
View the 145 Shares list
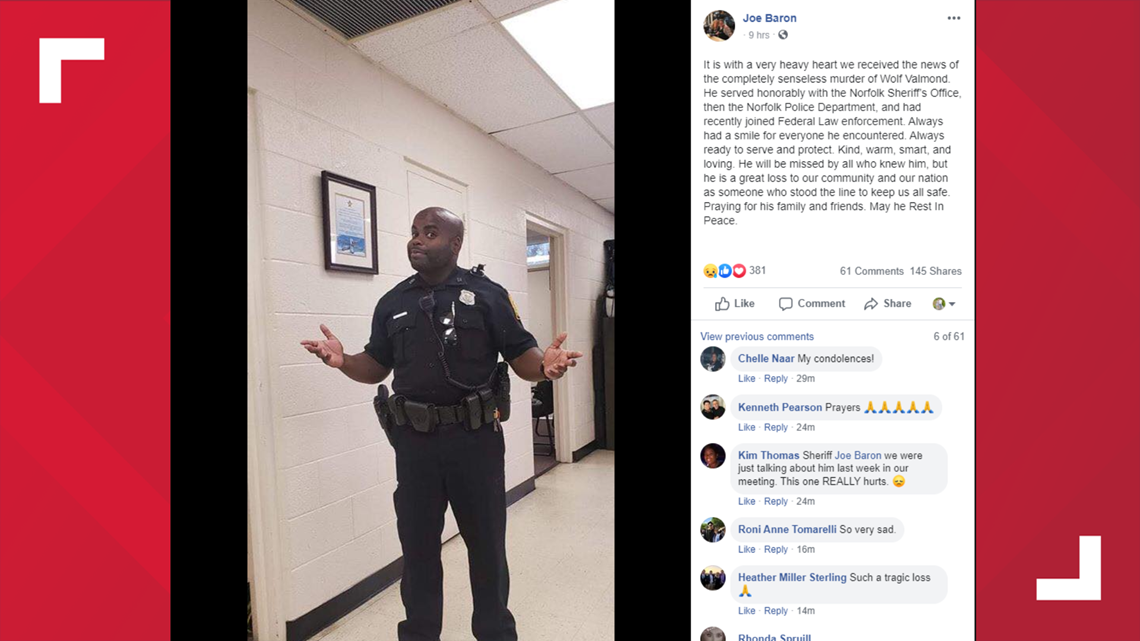point(936,271)
